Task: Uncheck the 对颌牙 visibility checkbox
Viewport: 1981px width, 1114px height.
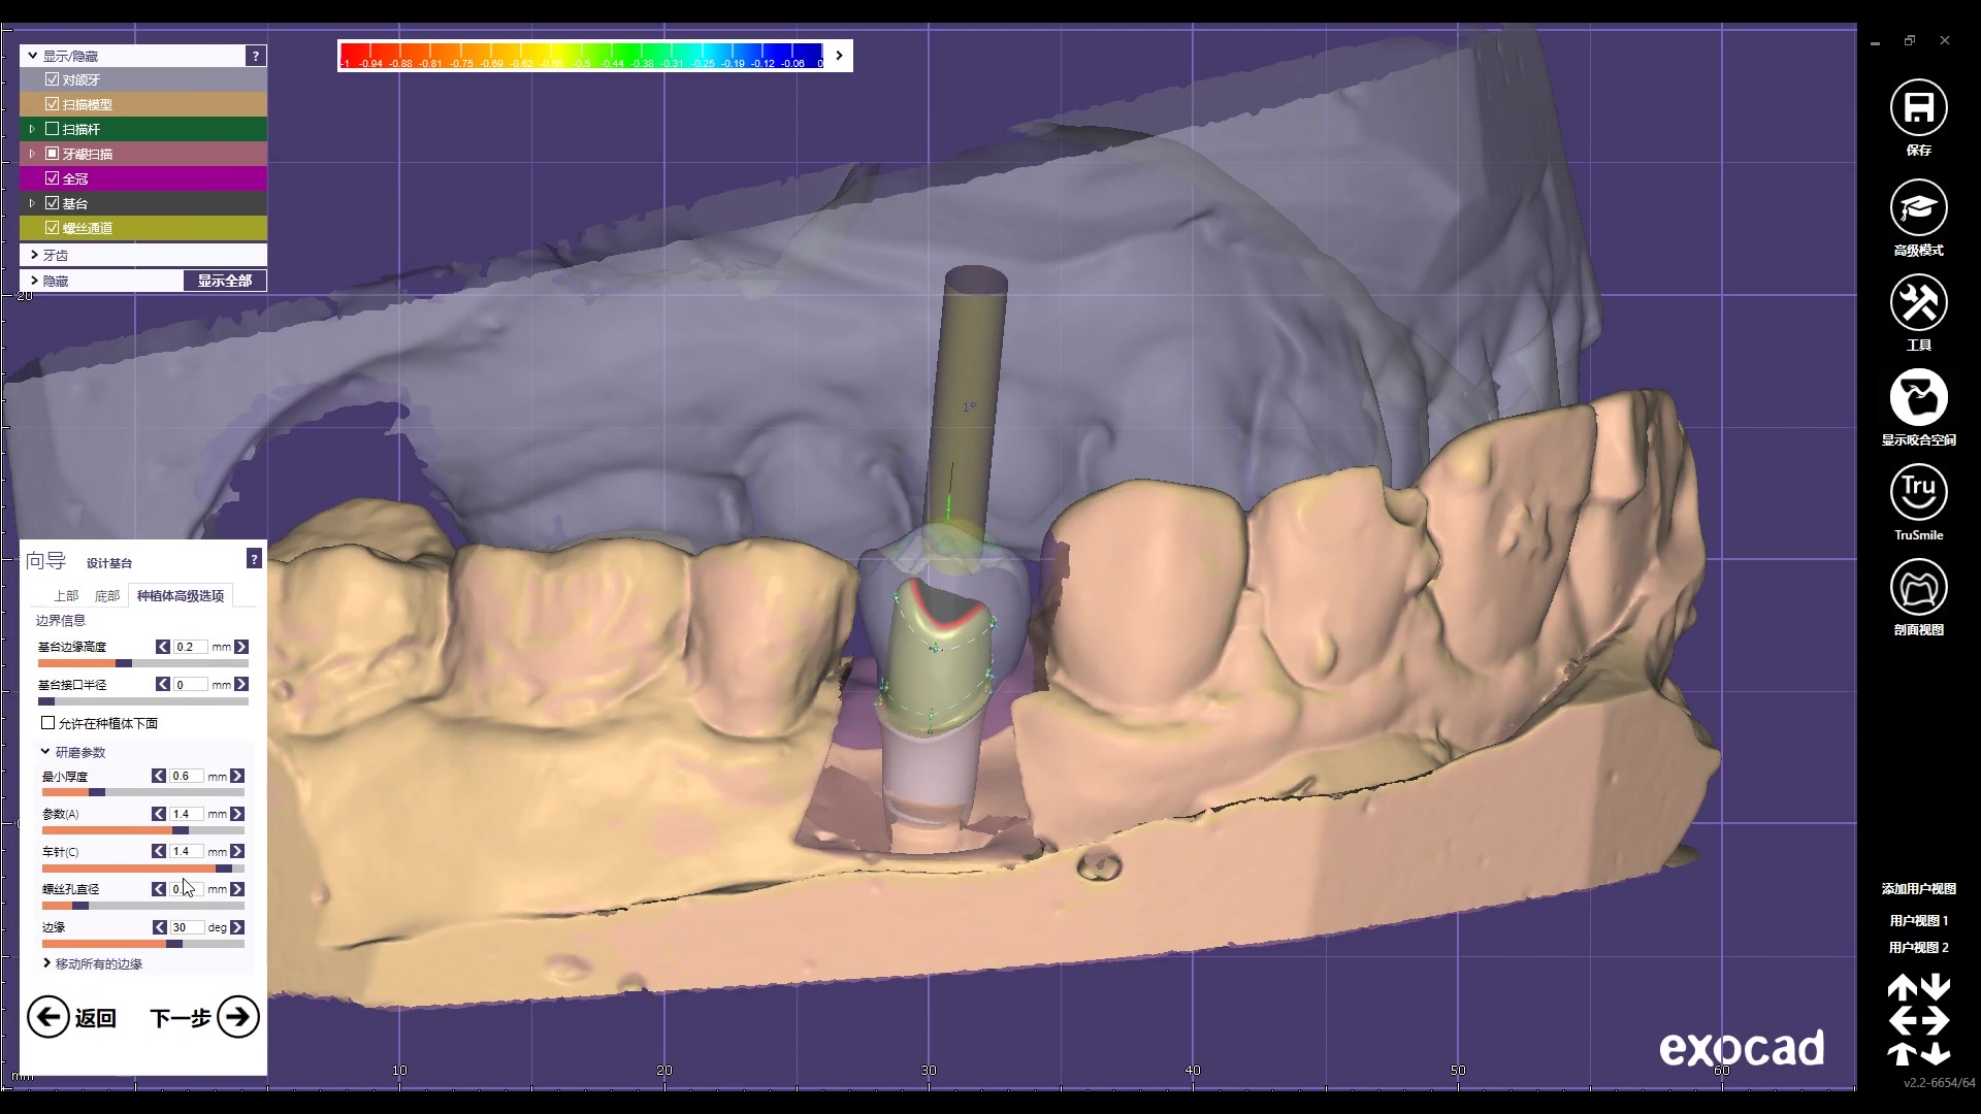Action: pos(52,79)
